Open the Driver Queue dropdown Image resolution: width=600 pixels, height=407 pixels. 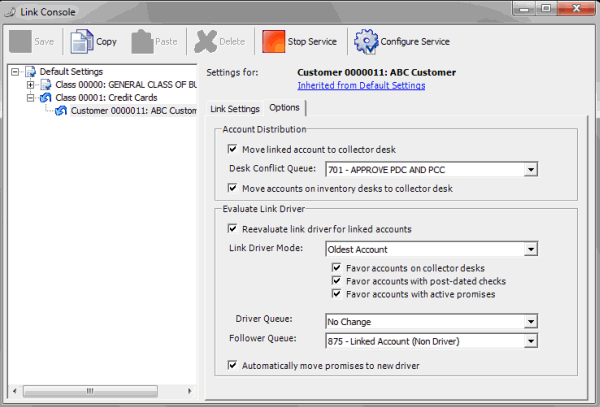pos(530,321)
